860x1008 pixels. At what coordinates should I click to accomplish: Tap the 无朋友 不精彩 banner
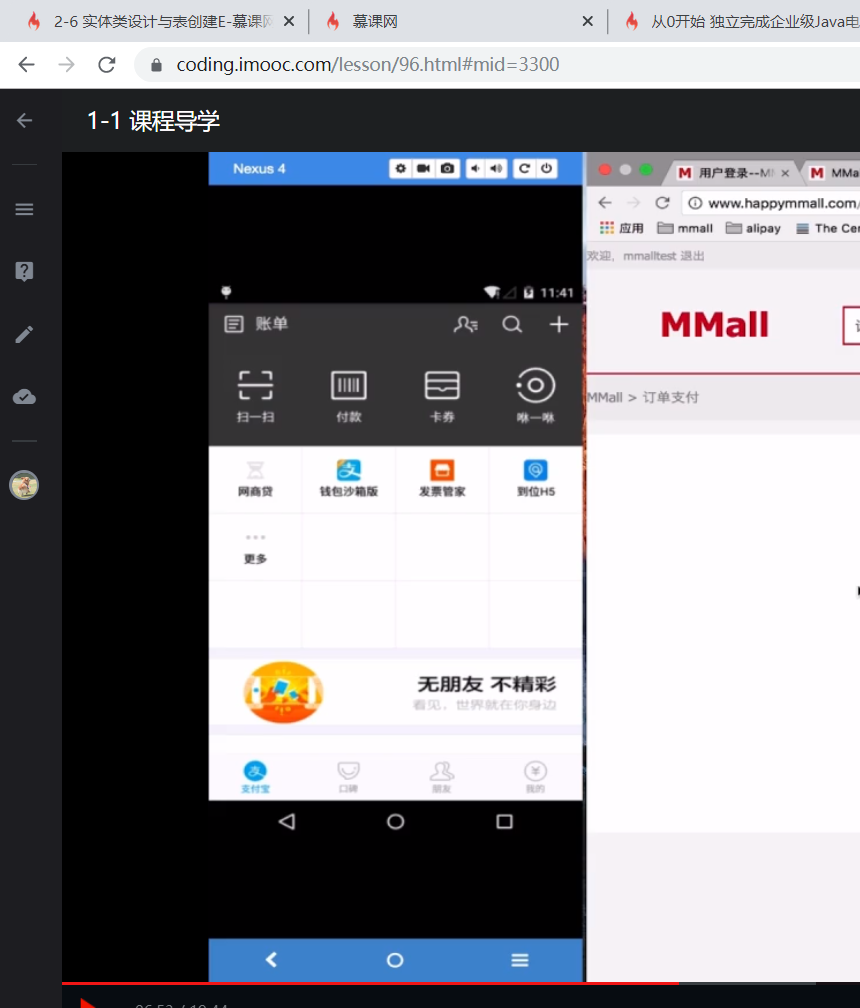pyautogui.click(x=396, y=693)
